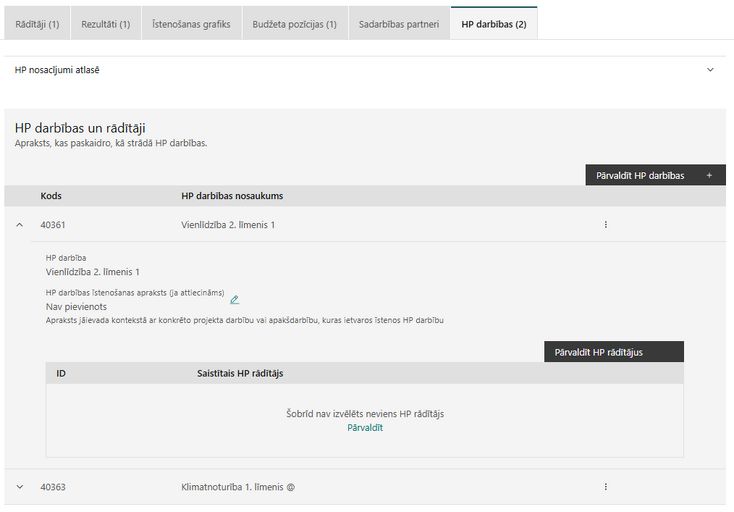Screen dimensions: 734x512
Task: Open Īstenošanas grafiks tab
Action: click(x=191, y=24)
